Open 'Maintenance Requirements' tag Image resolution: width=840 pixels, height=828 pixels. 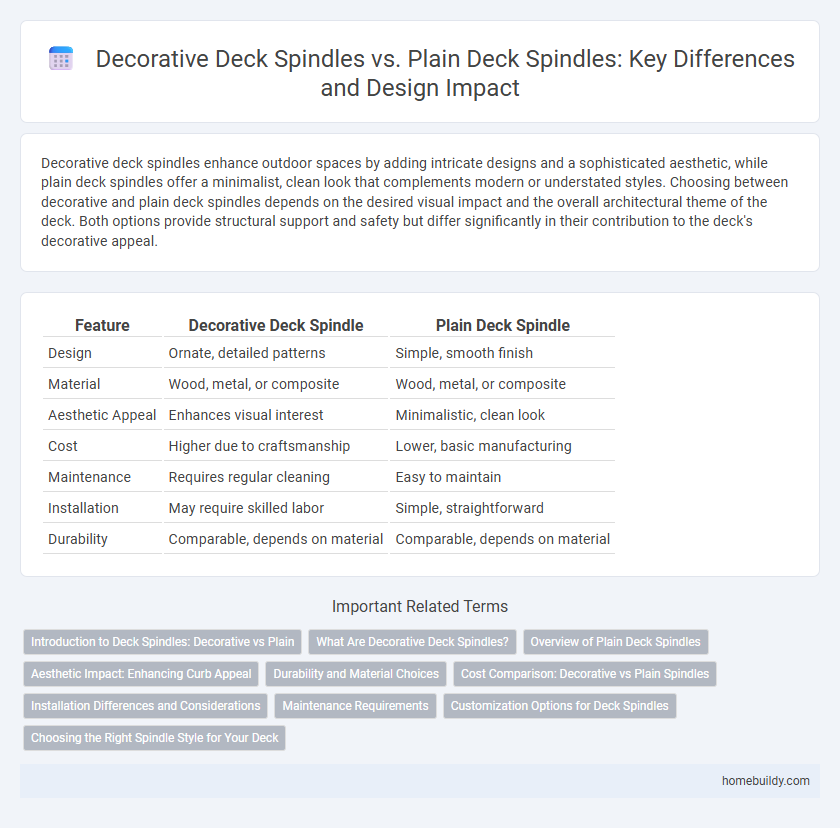pyautogui.click(x=355, y=706)
